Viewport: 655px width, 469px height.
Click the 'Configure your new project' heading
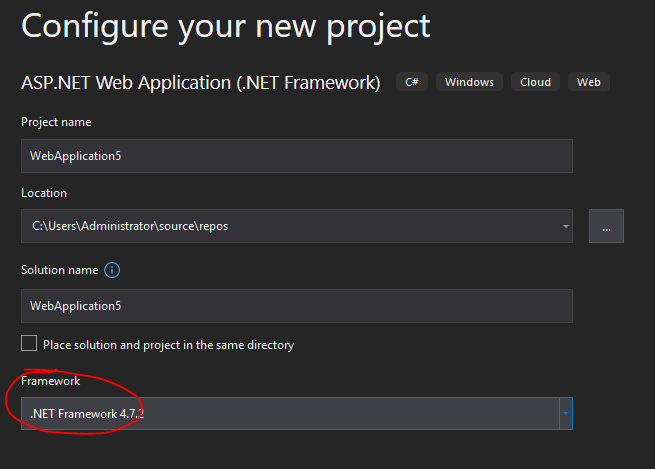[x=226, y=27]
